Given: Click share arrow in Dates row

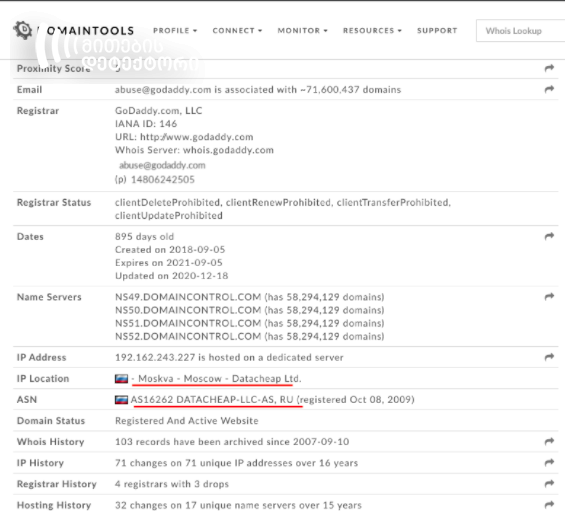Looking at the screenshot, I should click(549, 236).
